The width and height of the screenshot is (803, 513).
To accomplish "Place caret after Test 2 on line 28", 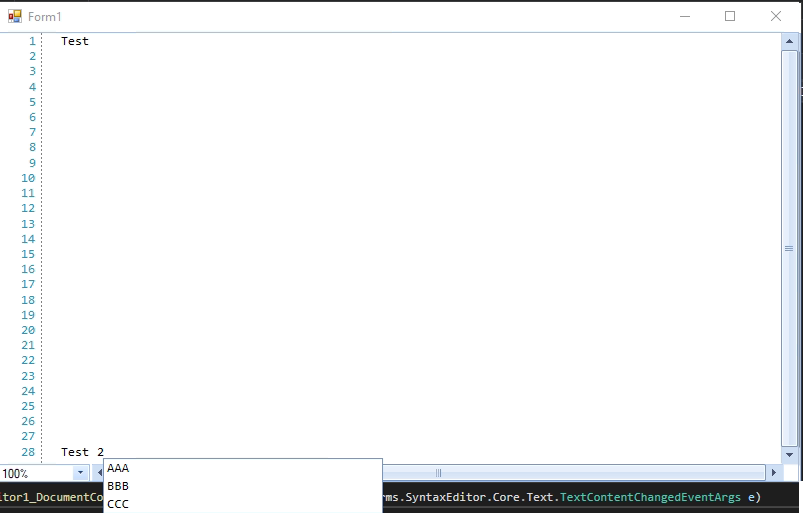I will click(105, 452).
